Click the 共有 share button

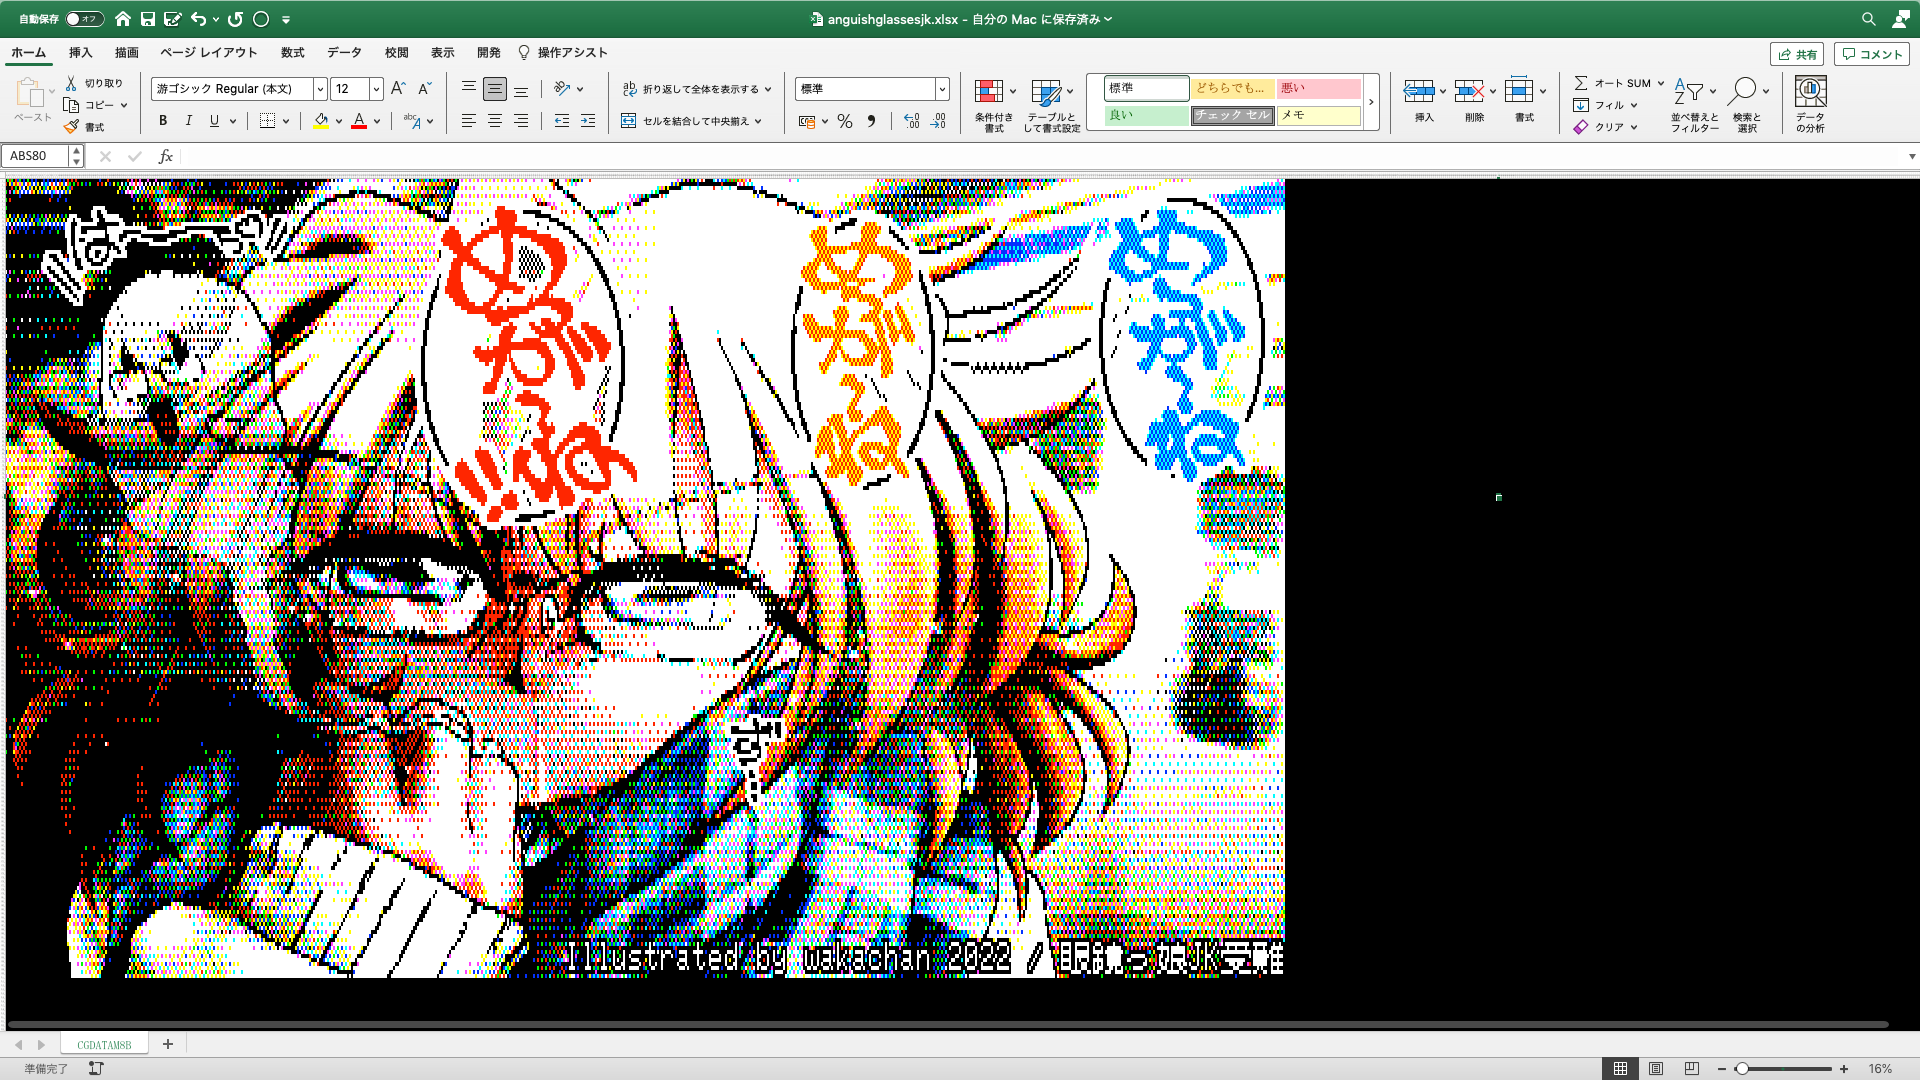pyautogui.click(x=1797, y=54)
